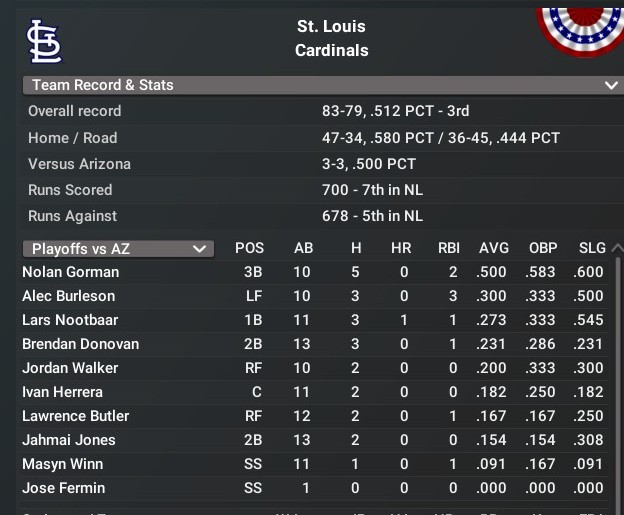
Task: Select Ivan Herrera in the stats table
Action: (x=62, y=392)
